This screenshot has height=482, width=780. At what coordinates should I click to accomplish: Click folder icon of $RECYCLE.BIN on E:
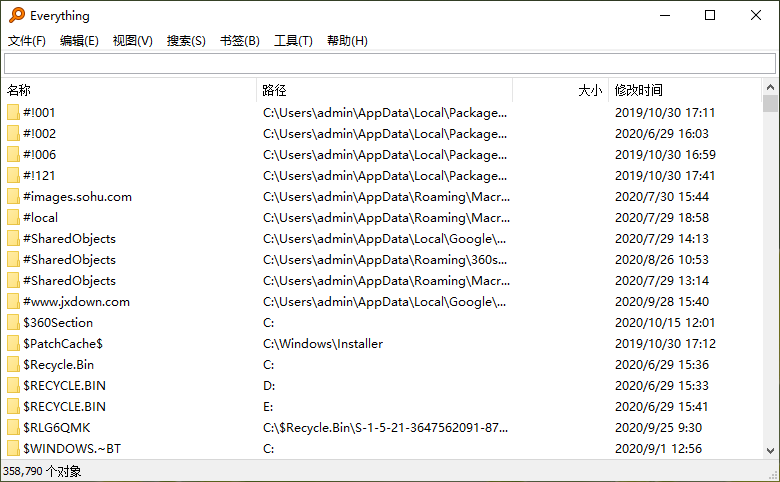point(13,407)
